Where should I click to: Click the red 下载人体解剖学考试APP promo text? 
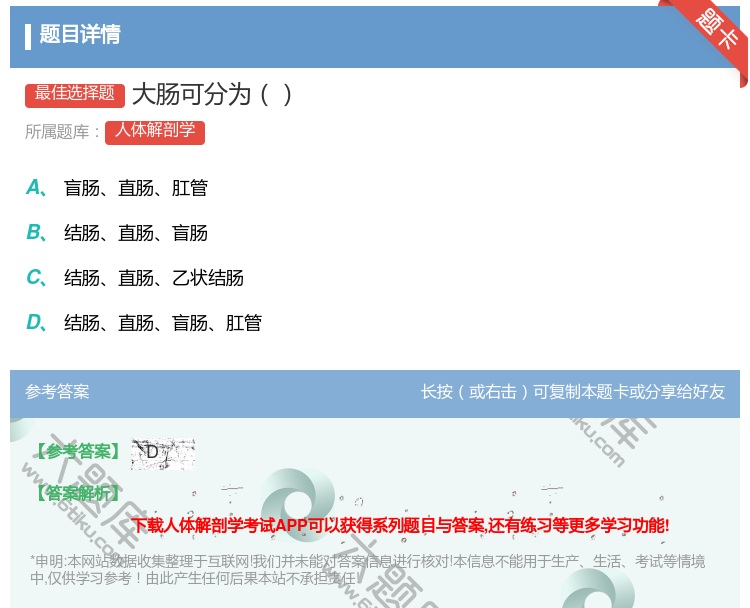[401, 525]
